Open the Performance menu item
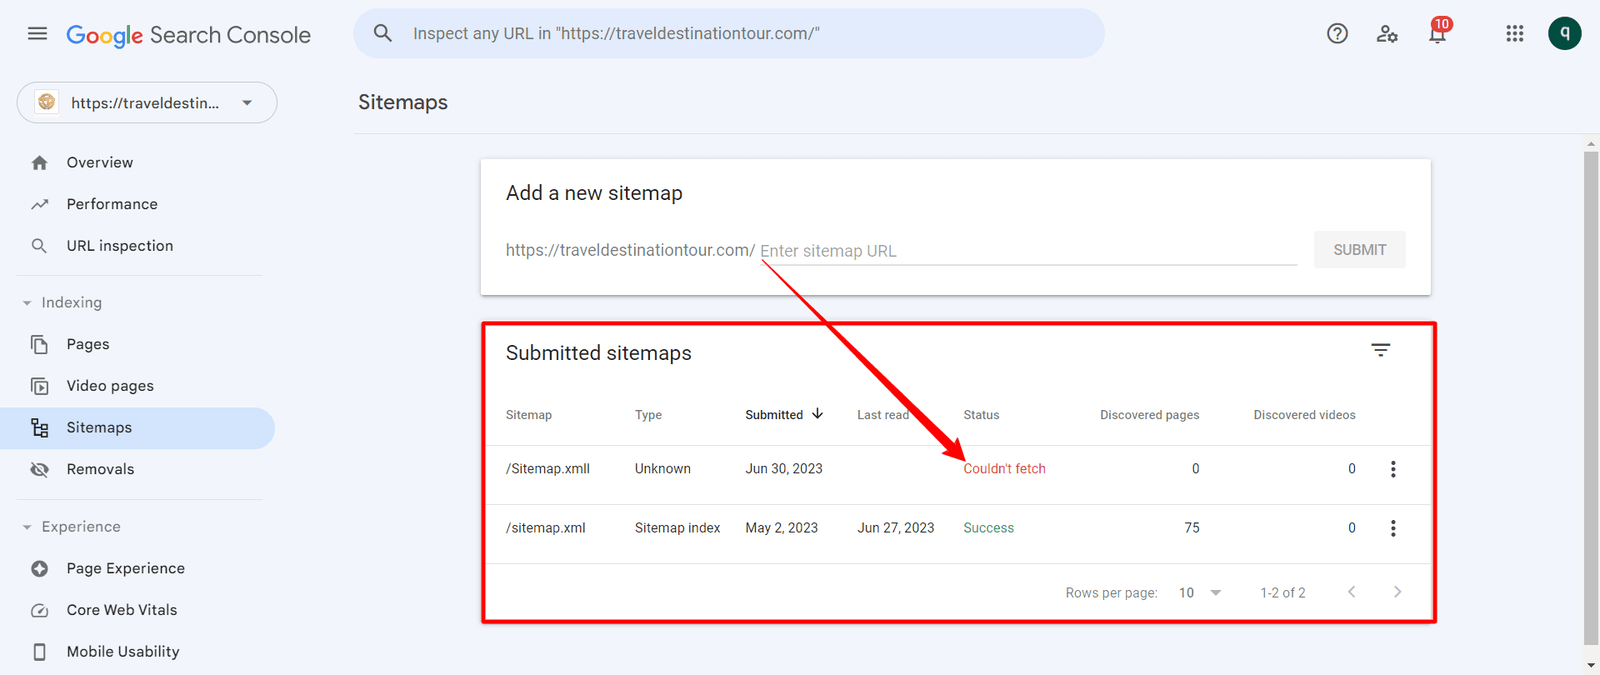Viewport: 1600px width, 675px height. coord(137,204)
